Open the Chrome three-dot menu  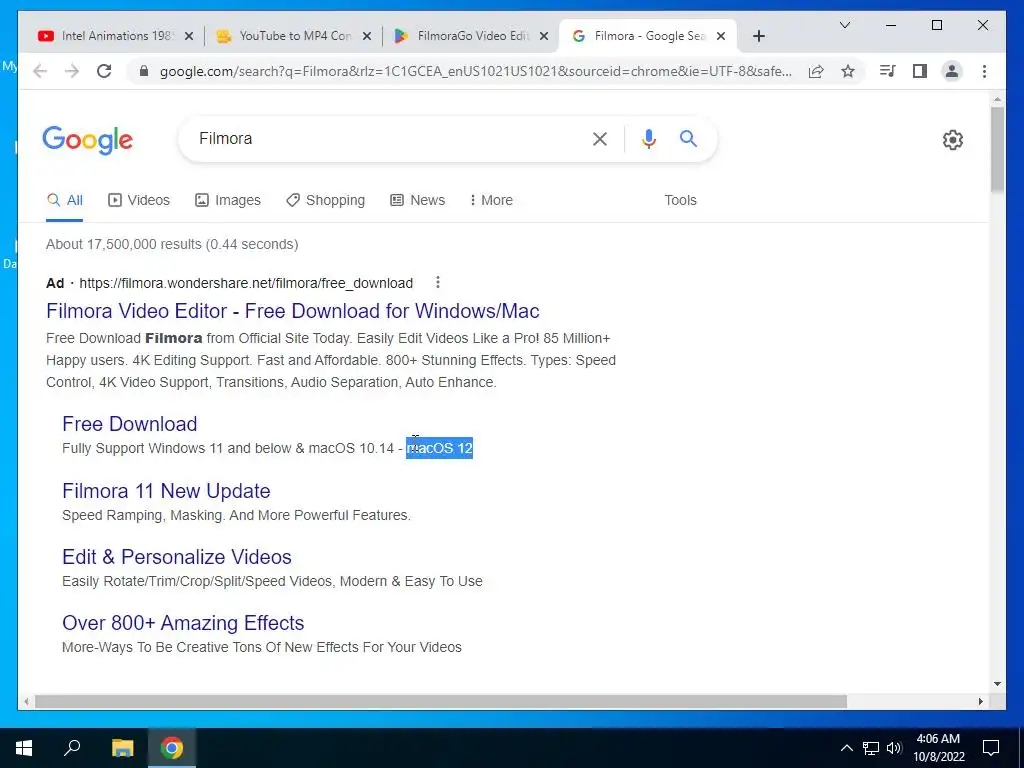tap(984, 71)
